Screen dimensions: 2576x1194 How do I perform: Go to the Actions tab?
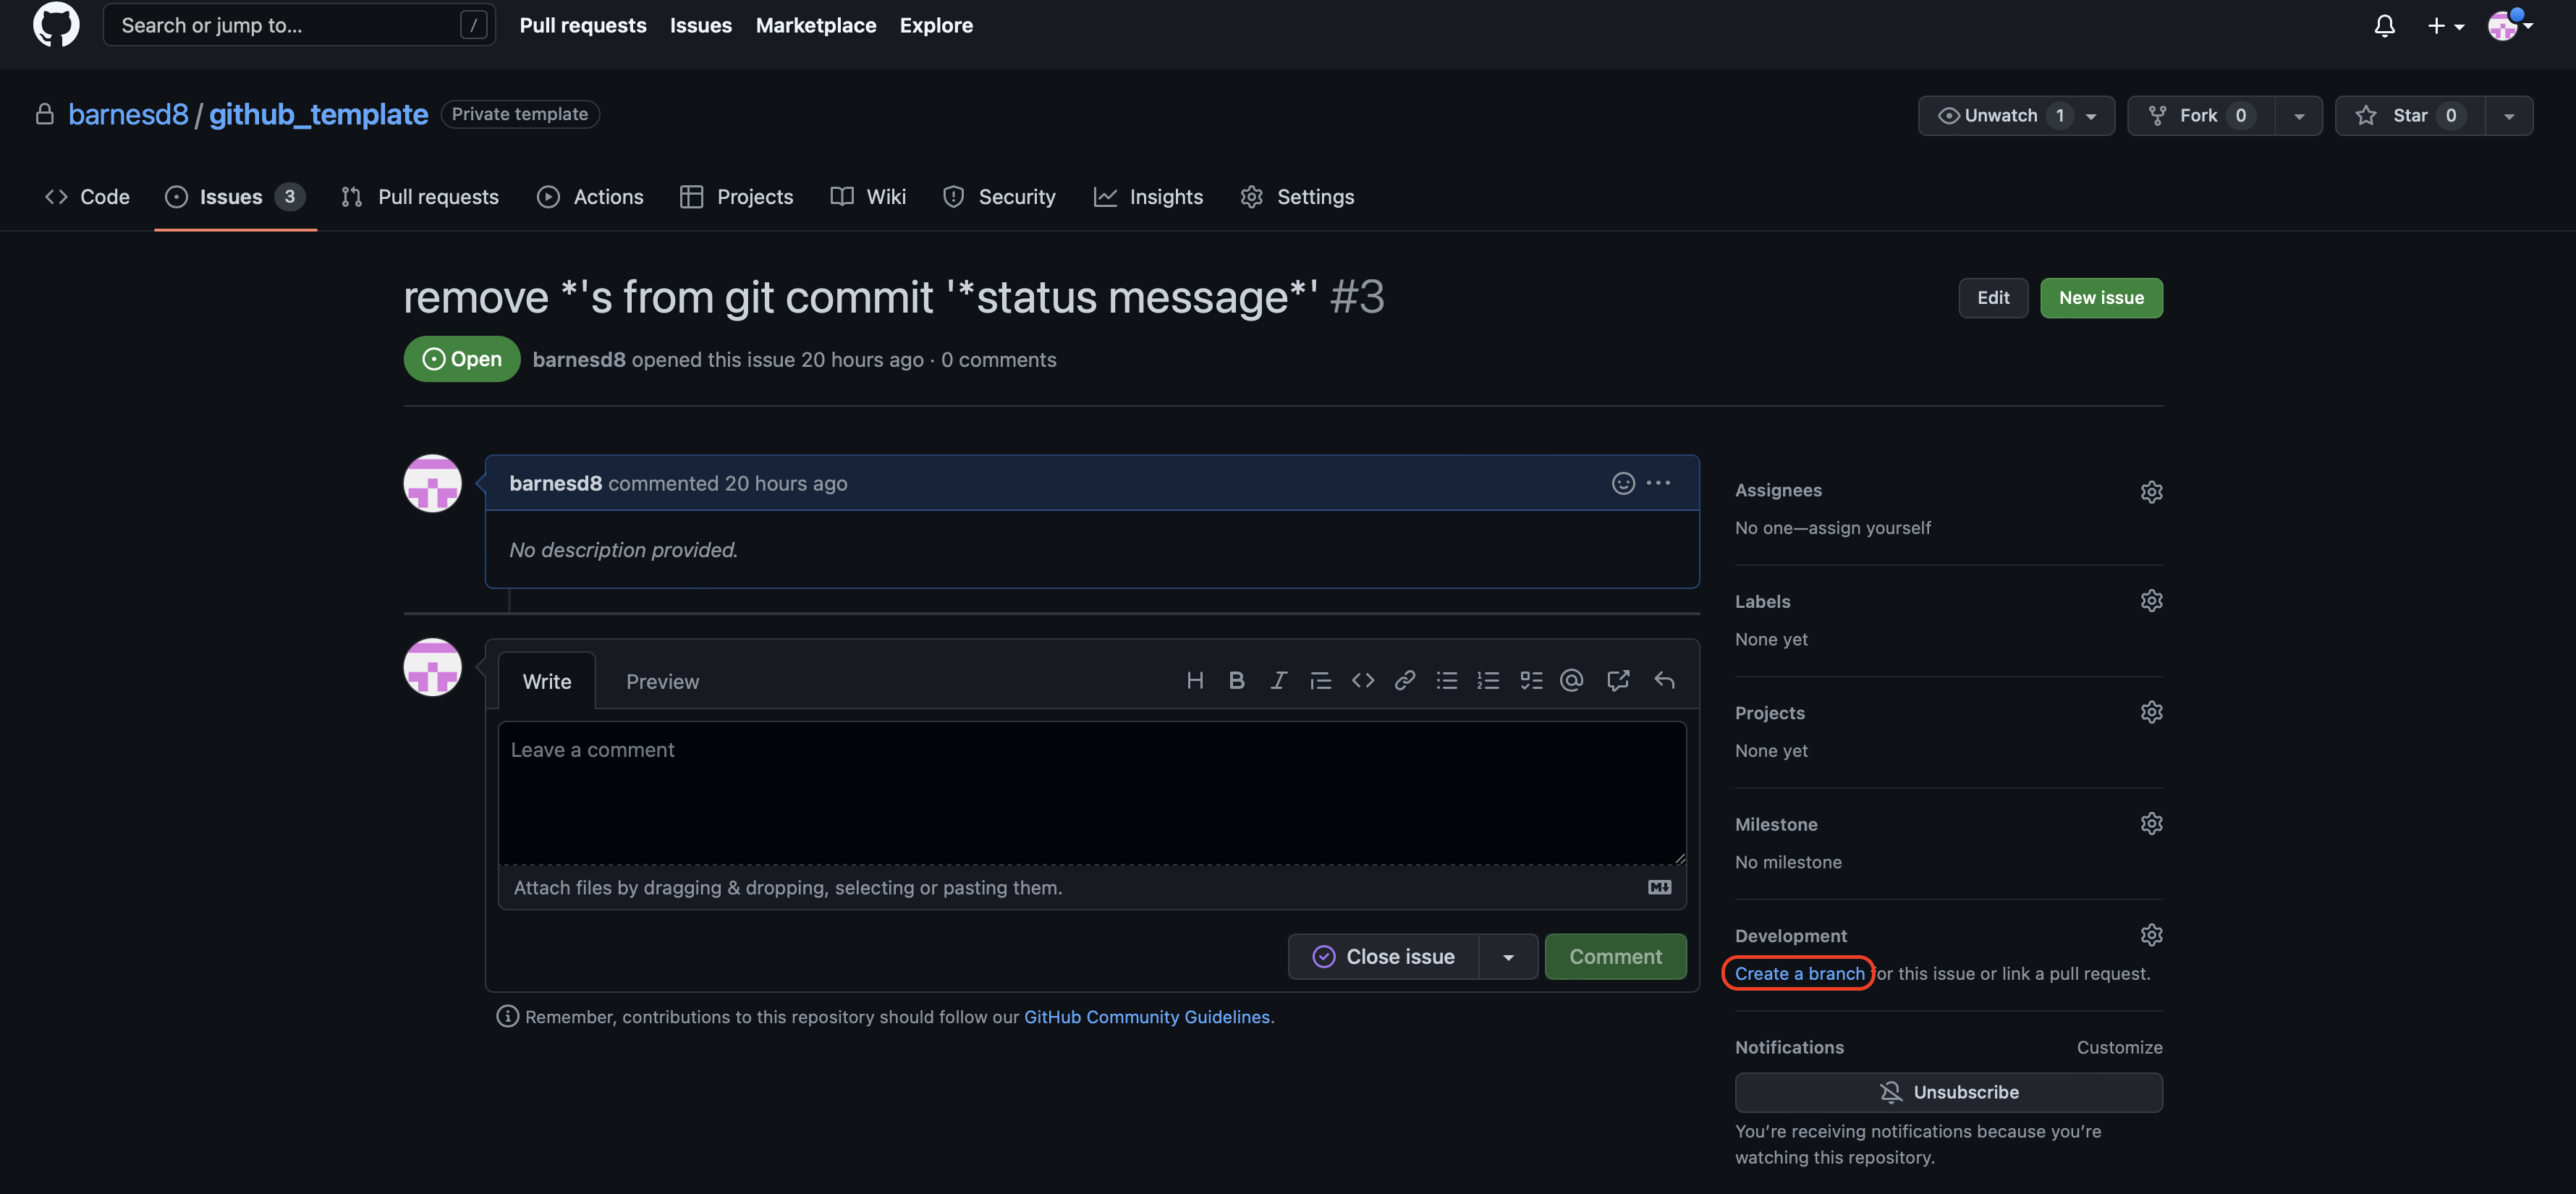[x=590, y=197]
